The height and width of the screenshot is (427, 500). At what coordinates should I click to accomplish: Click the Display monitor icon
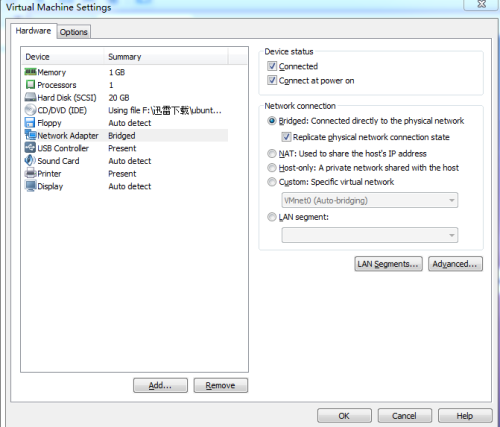tap(30, 186)
